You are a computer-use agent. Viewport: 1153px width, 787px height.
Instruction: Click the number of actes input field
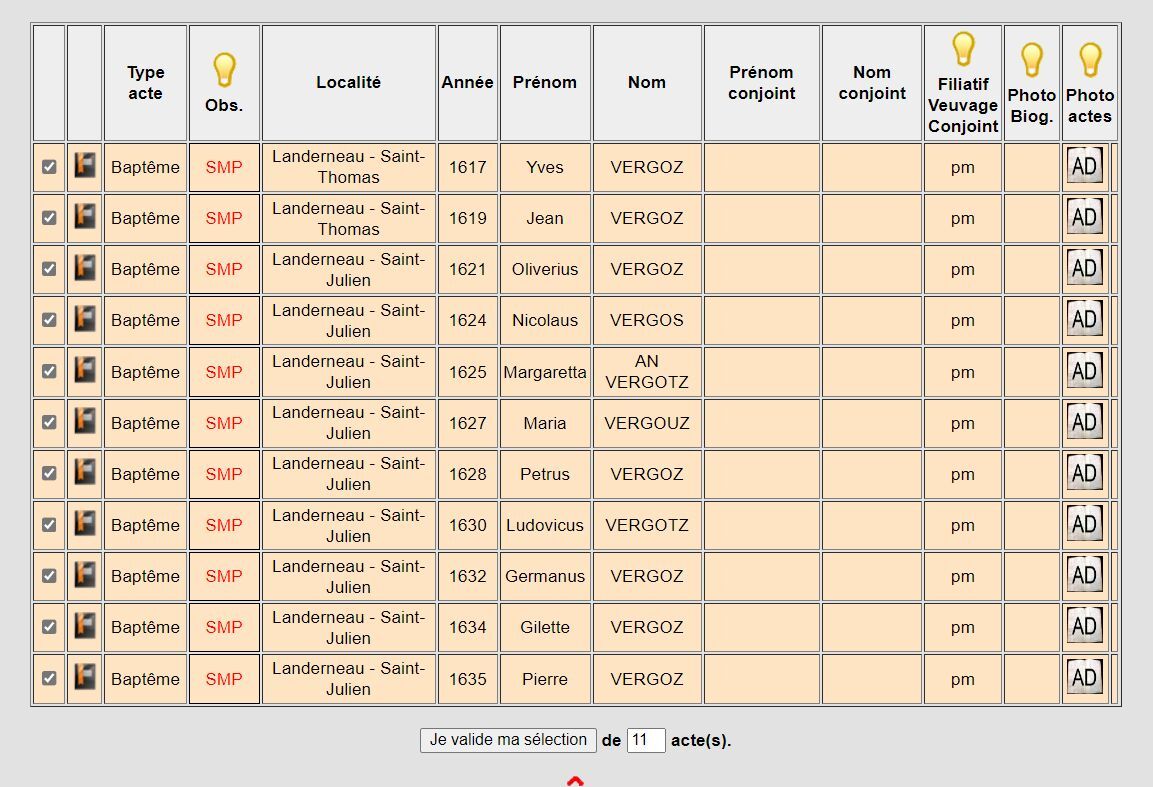point(646,740)
